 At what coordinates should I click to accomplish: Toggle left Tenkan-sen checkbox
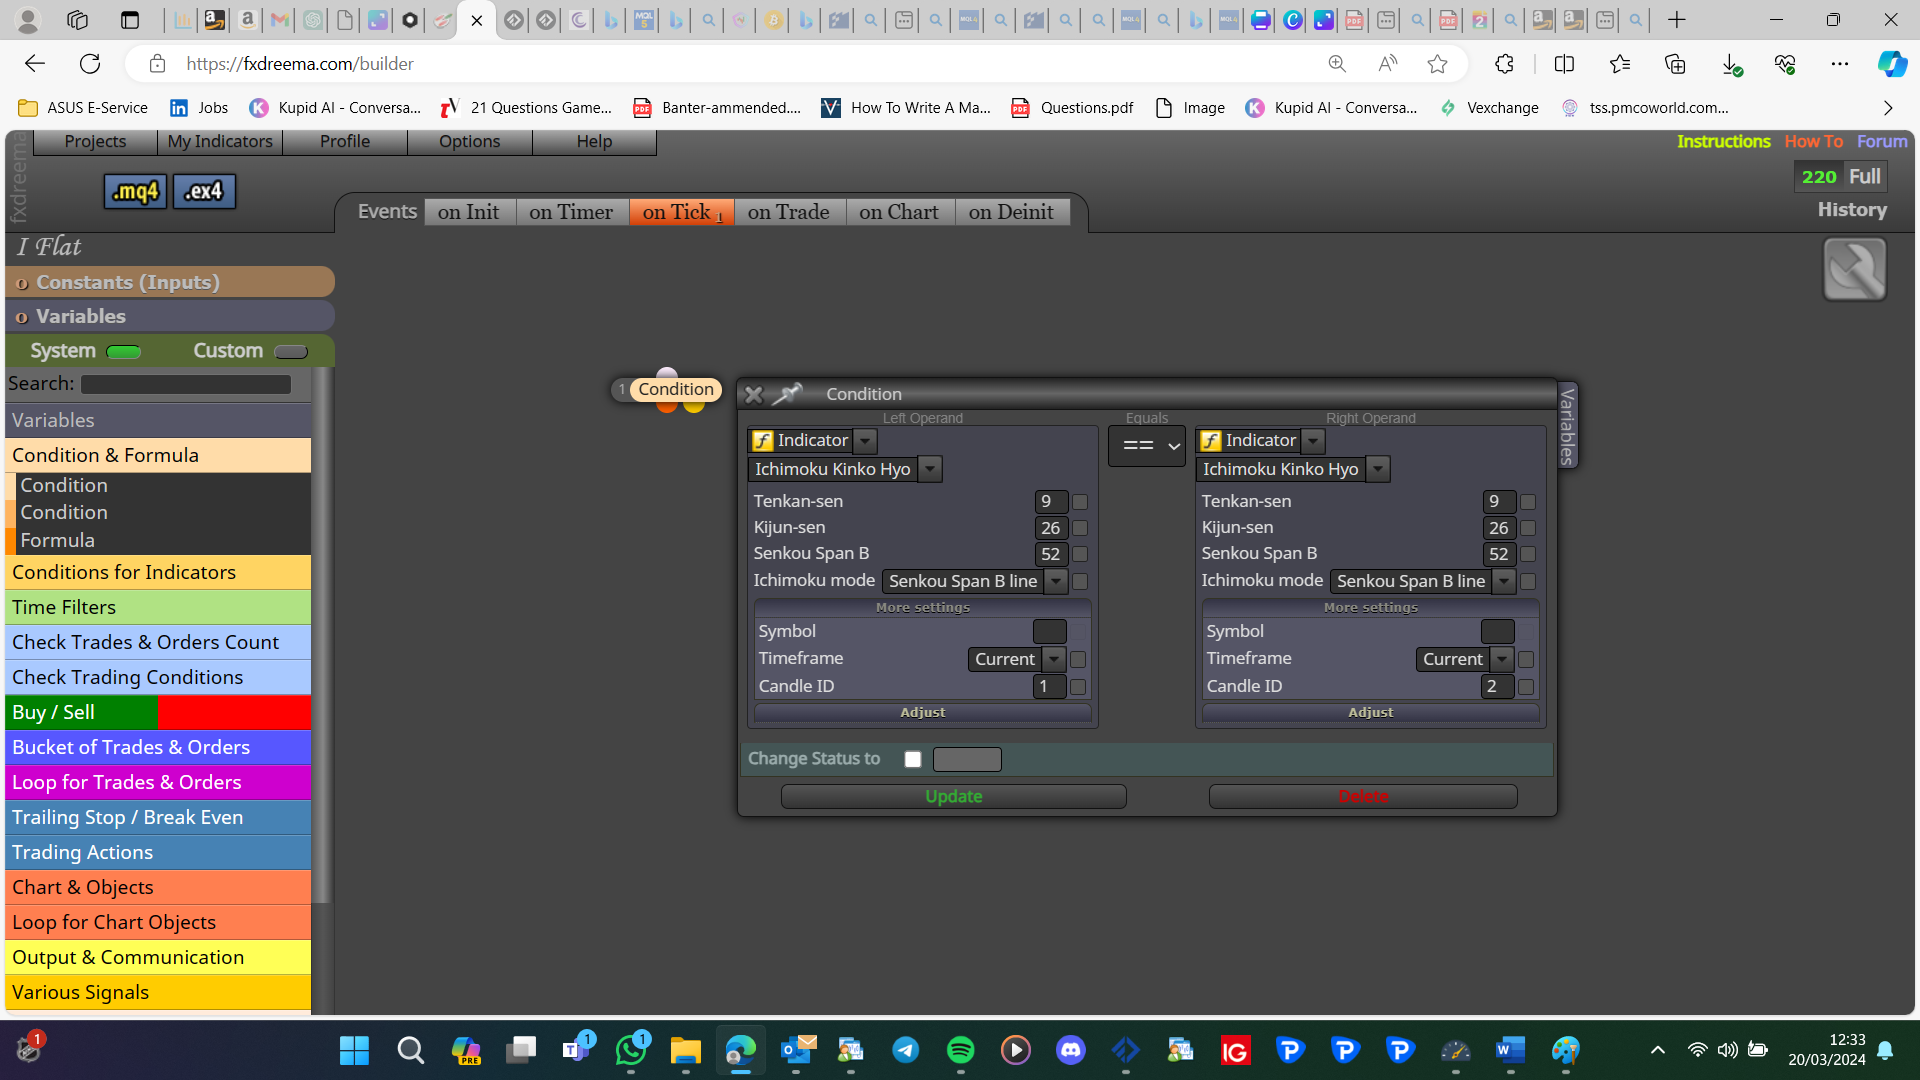[x=1080, y=502]
